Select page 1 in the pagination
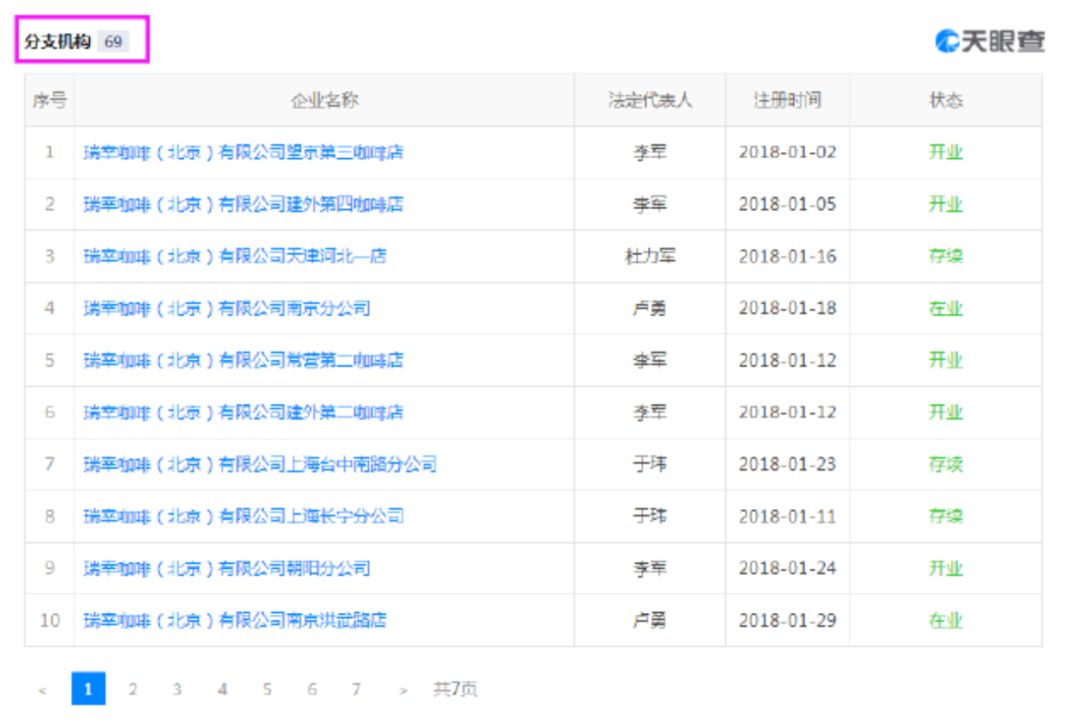The height and width of the screenshot is (727, 1080). tap(88, 688)
